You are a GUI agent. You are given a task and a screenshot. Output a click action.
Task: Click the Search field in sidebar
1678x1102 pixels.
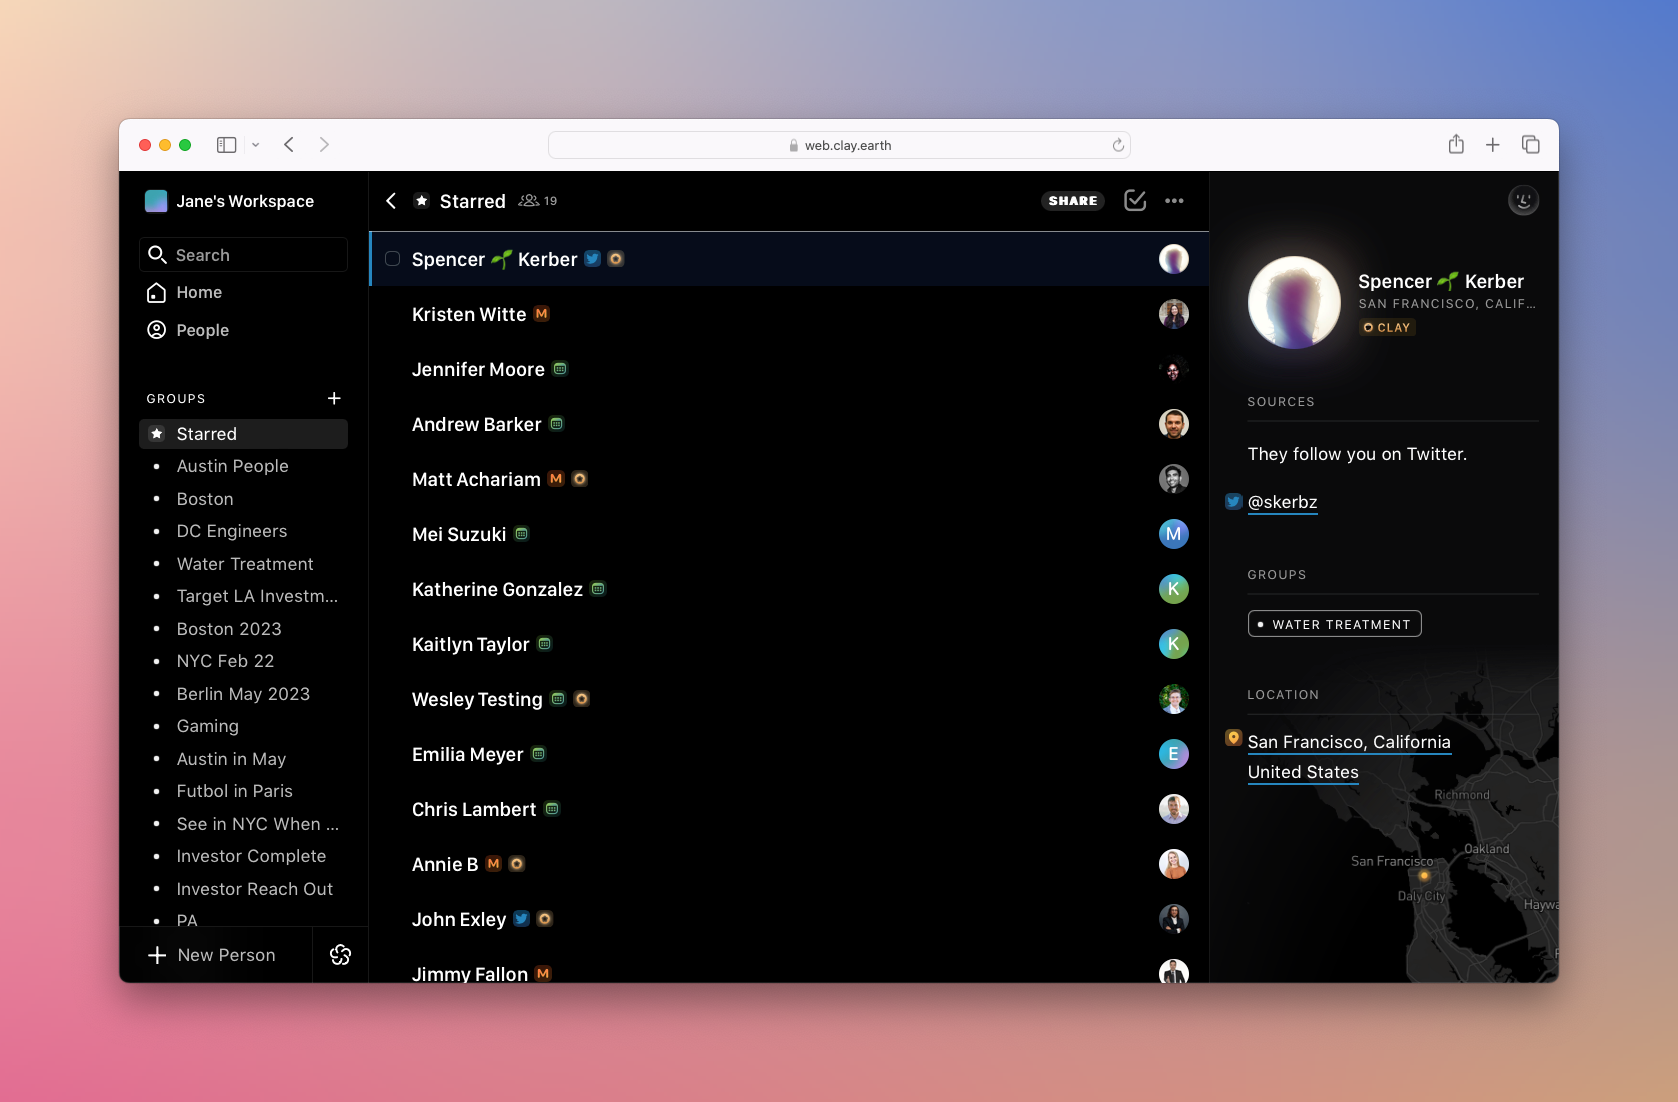[244, 255]
